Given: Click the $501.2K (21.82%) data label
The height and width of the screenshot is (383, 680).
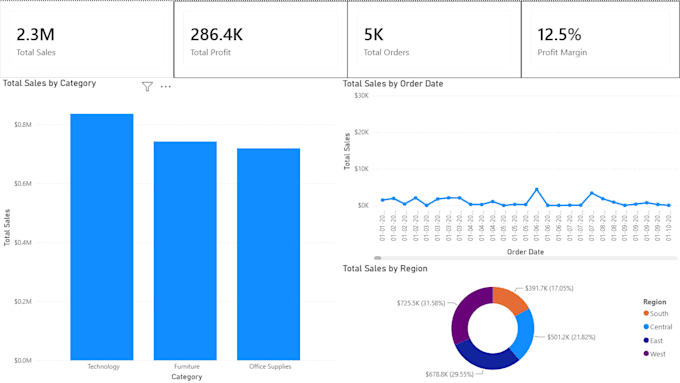Looking at the screenshot, I should click(571, 337).
